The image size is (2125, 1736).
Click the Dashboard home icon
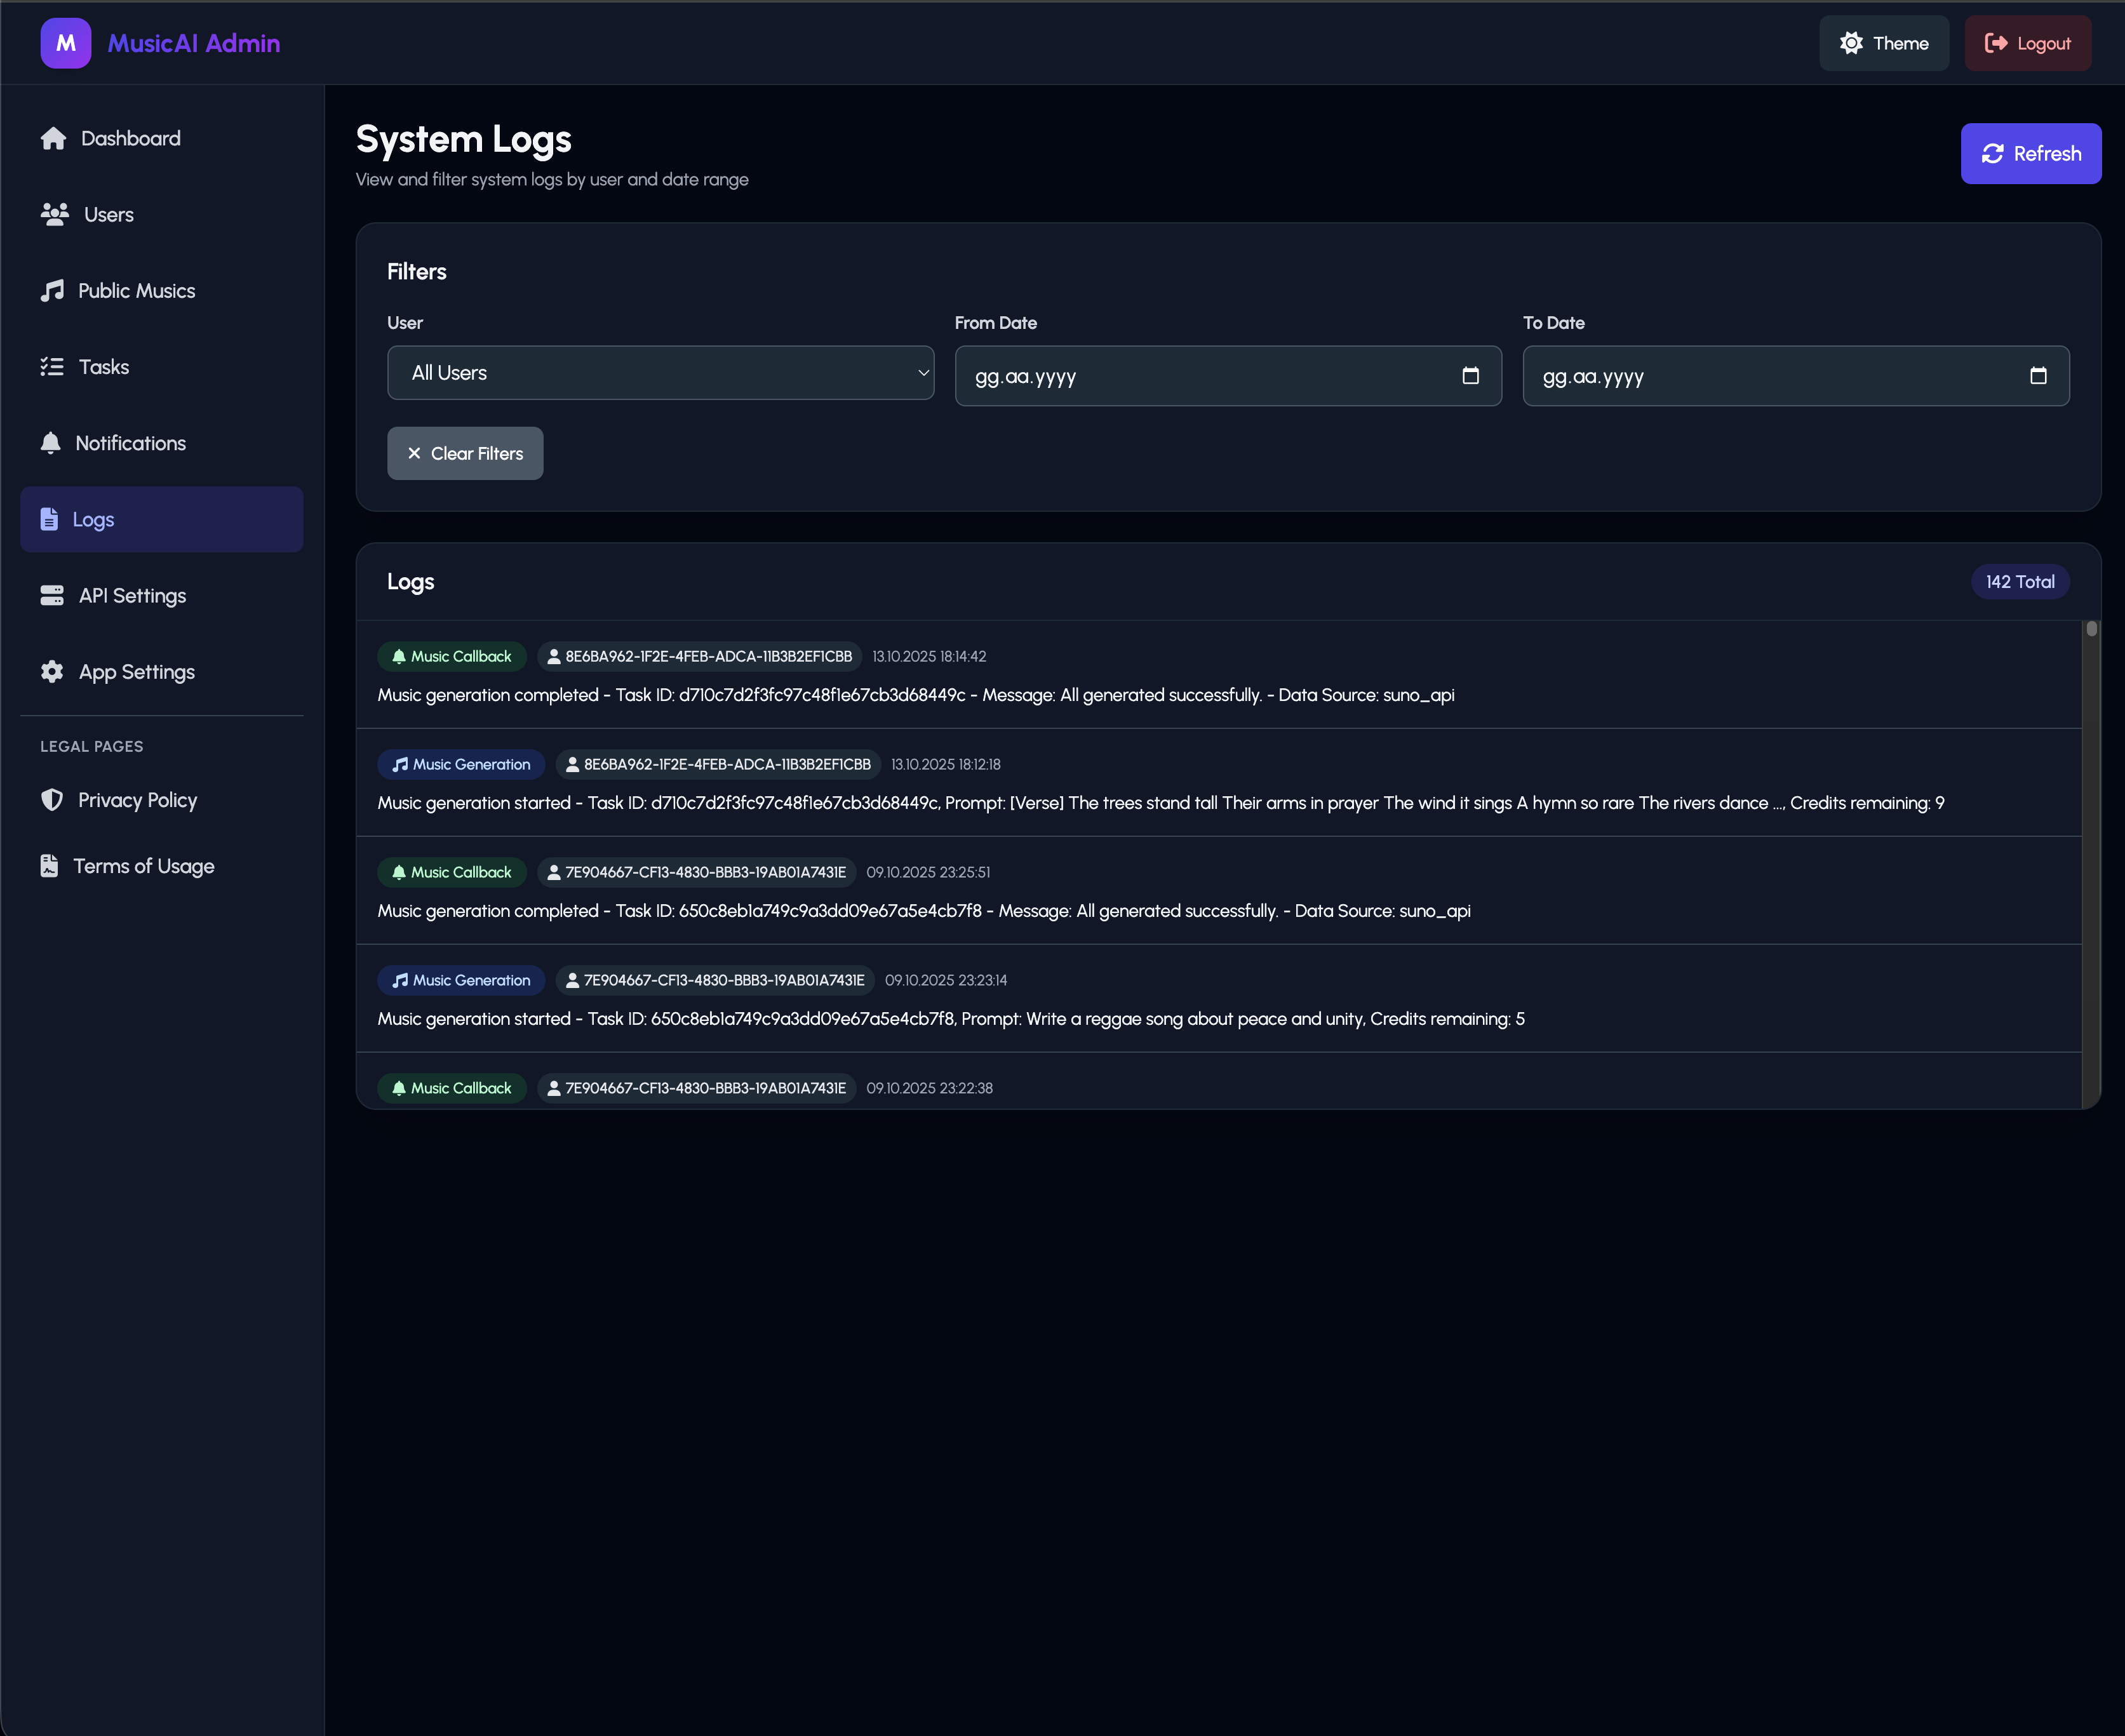click(x=53, y=138)
